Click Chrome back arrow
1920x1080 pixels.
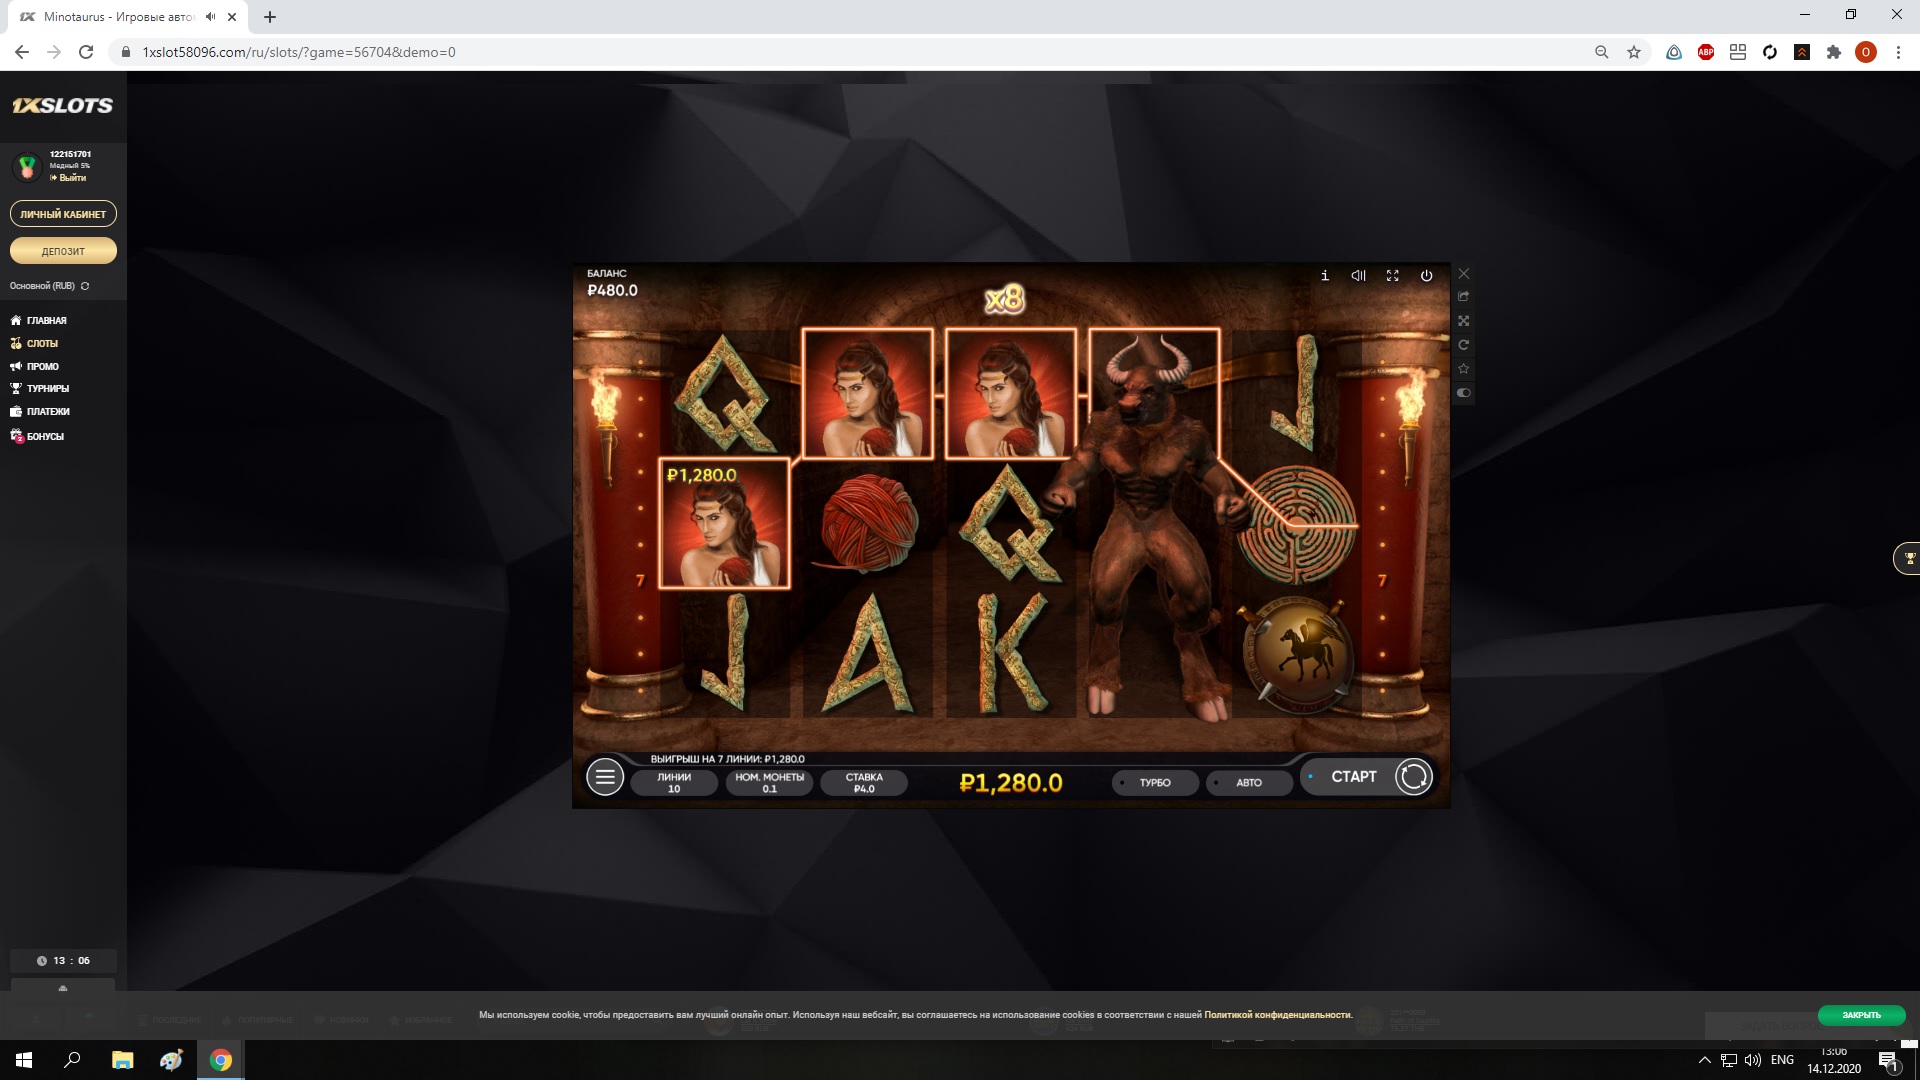point(22,52)
